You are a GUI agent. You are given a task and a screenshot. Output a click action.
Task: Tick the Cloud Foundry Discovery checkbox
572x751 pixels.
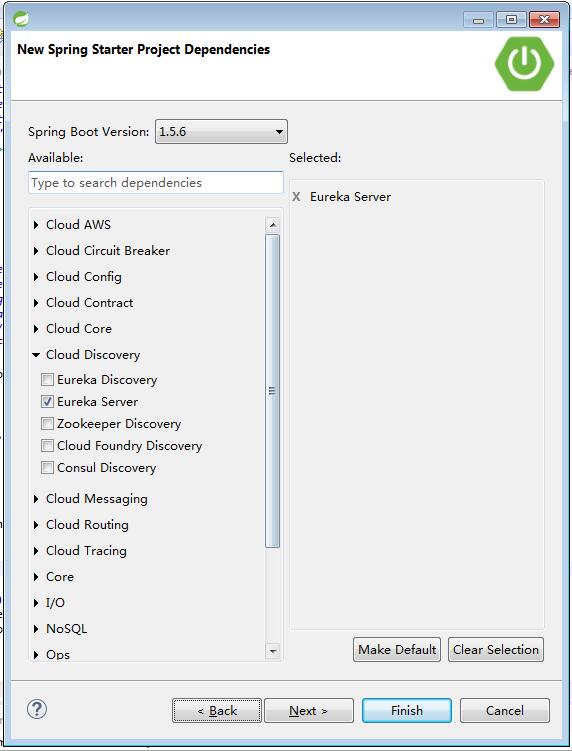47,446
